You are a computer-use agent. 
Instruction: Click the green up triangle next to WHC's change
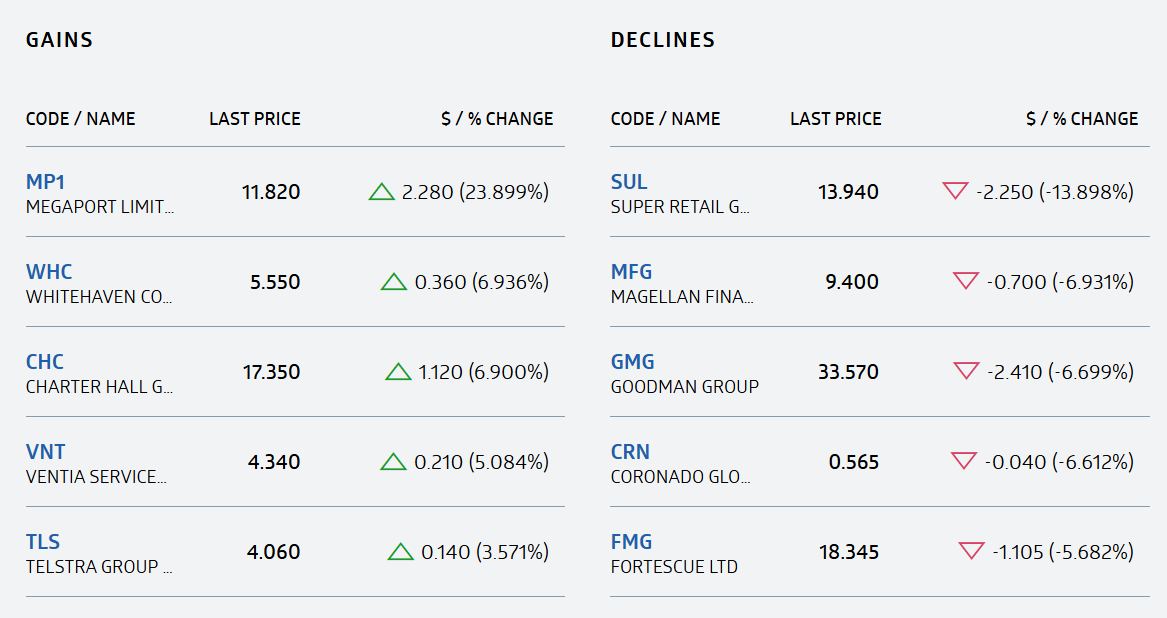pyautogui.click(x=391, y=281)
